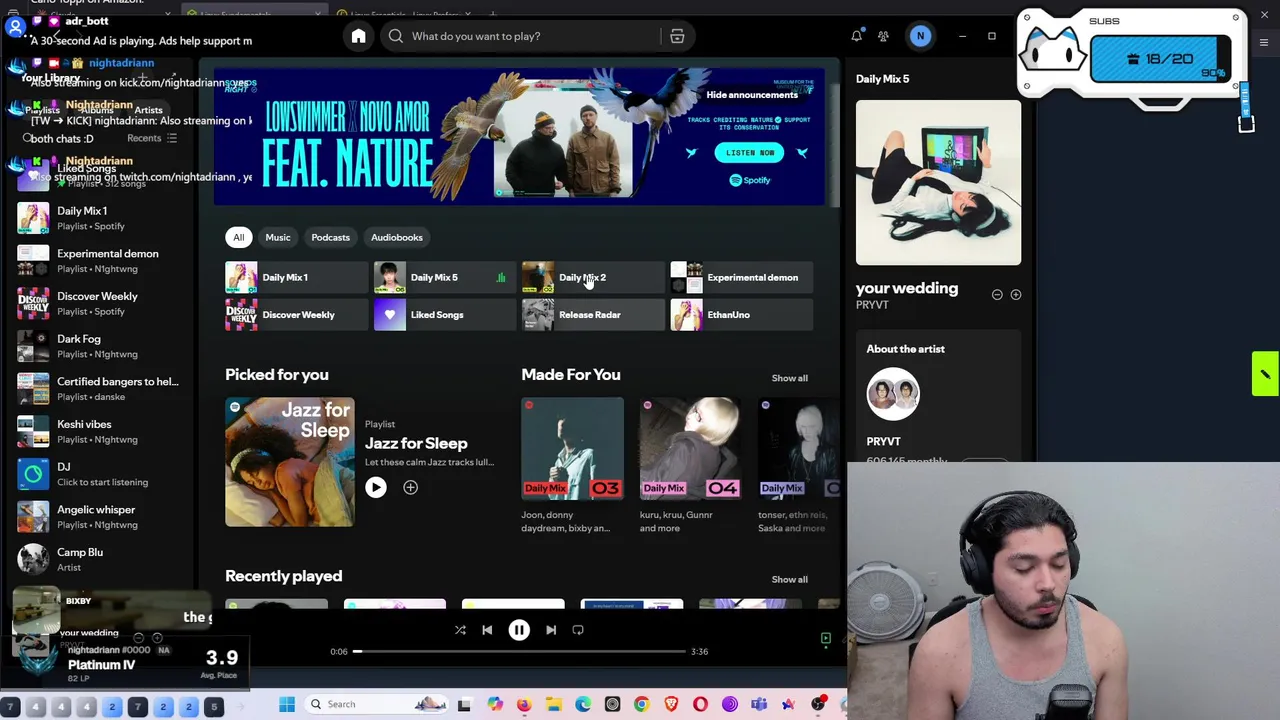Select the All filter chip

(238, 237)
